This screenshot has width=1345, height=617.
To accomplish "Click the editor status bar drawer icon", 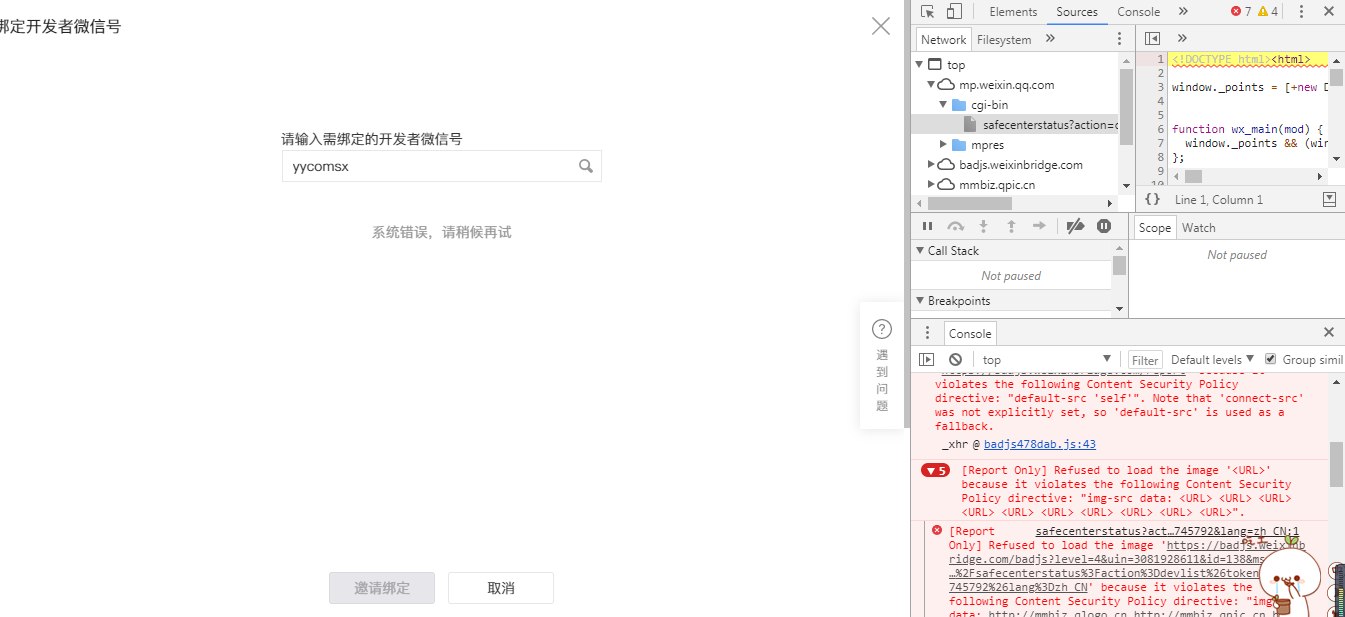I will [1329, 200].
